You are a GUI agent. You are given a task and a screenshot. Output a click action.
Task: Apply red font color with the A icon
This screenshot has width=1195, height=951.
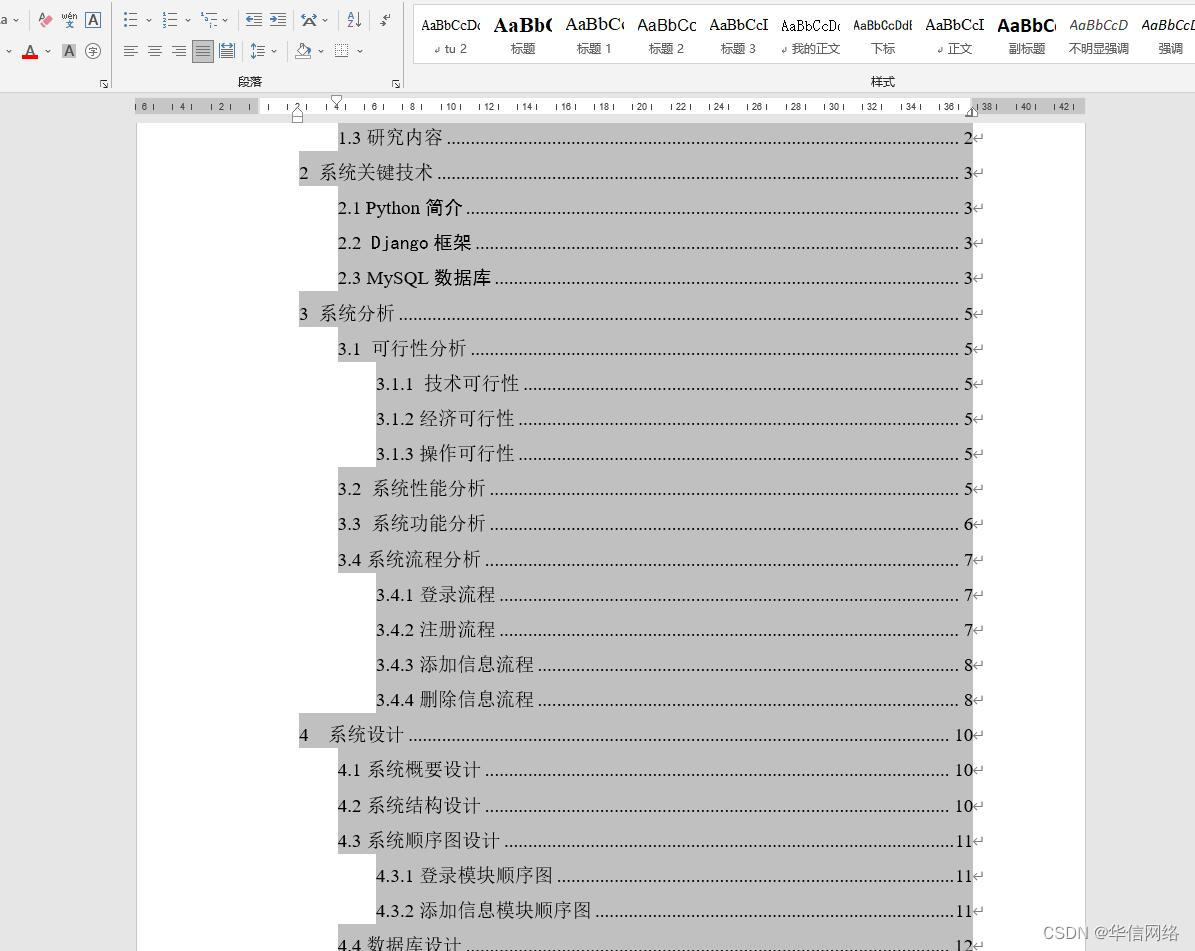click(x=31, y=51)
